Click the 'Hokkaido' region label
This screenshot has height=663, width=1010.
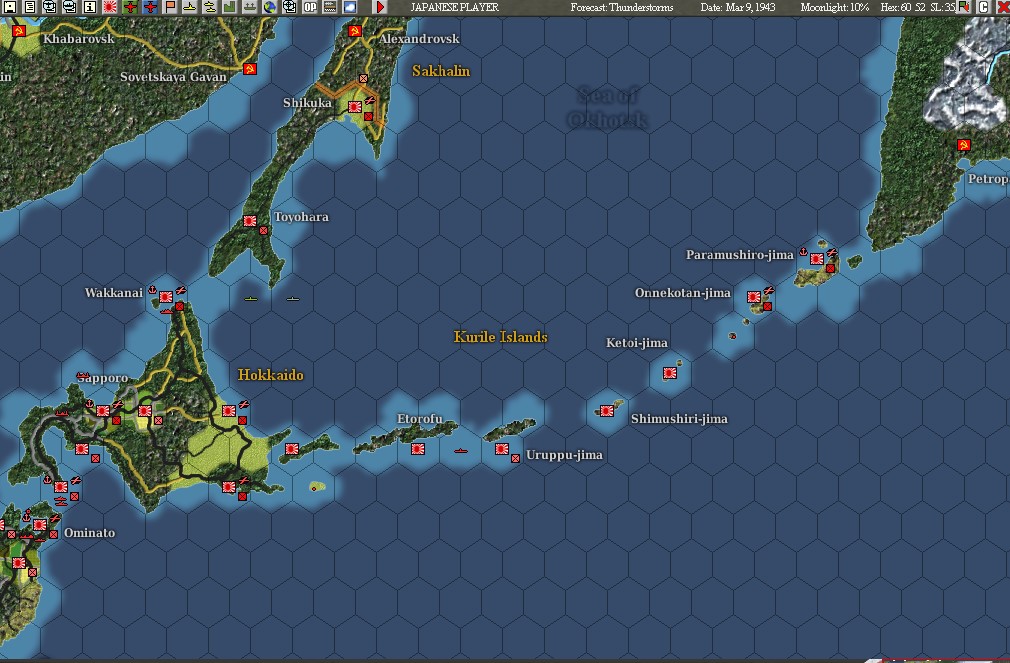pyautogui.click(x=271, y=375)
